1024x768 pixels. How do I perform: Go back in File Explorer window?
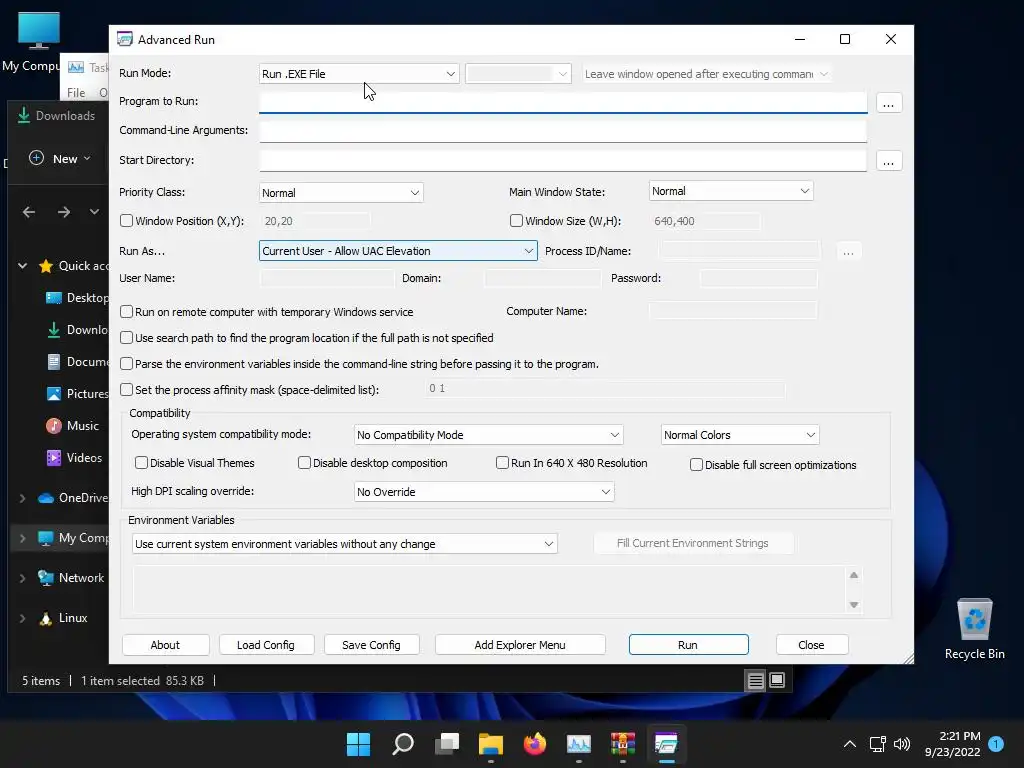(29, 212)
